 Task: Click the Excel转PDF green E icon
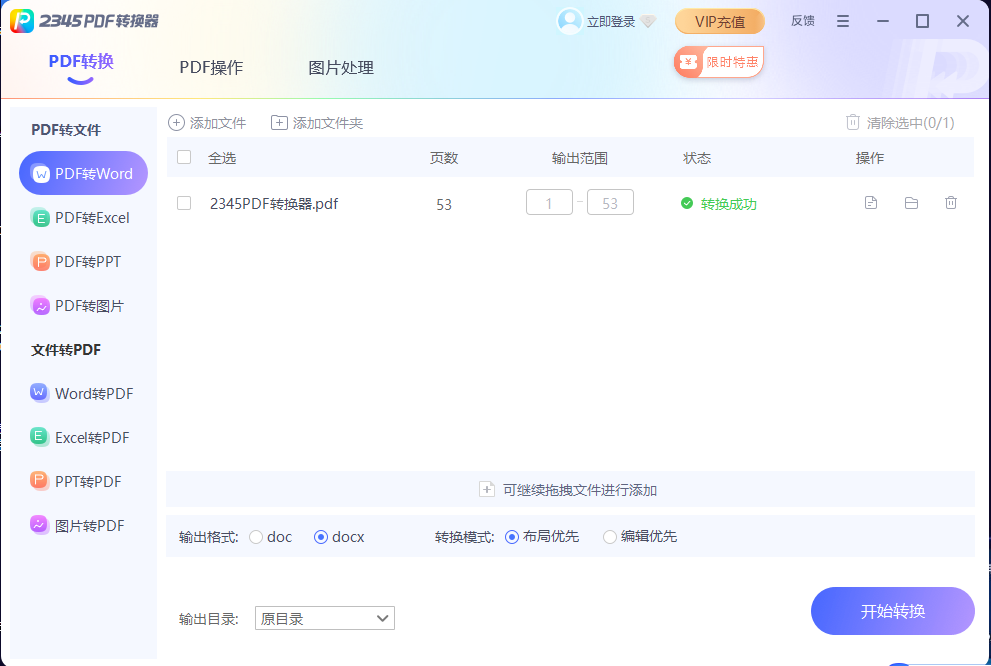click(x=39, y=437)
